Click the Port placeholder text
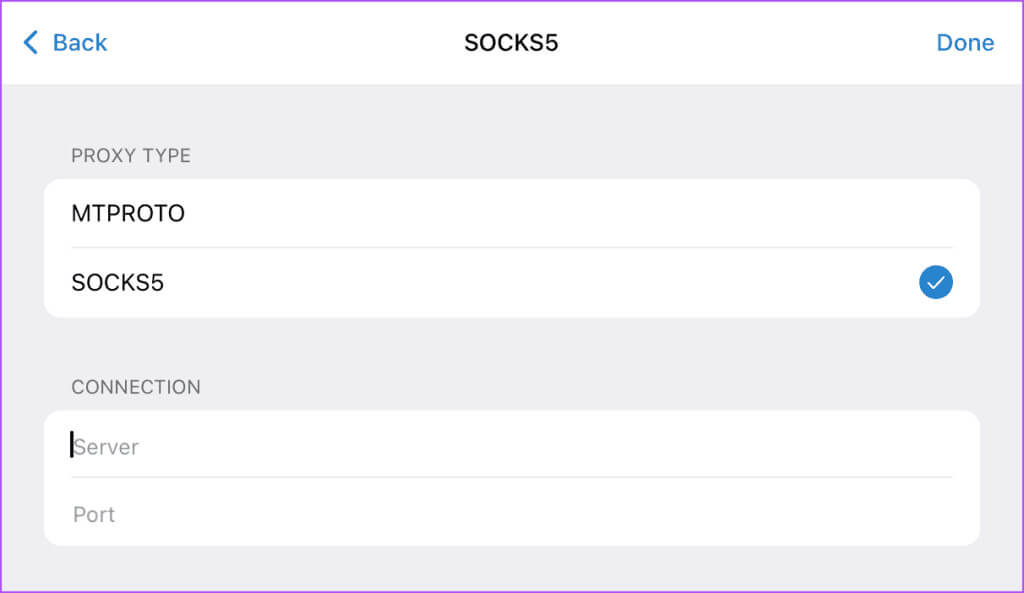Screen dimensions: 1024x593 94,515
